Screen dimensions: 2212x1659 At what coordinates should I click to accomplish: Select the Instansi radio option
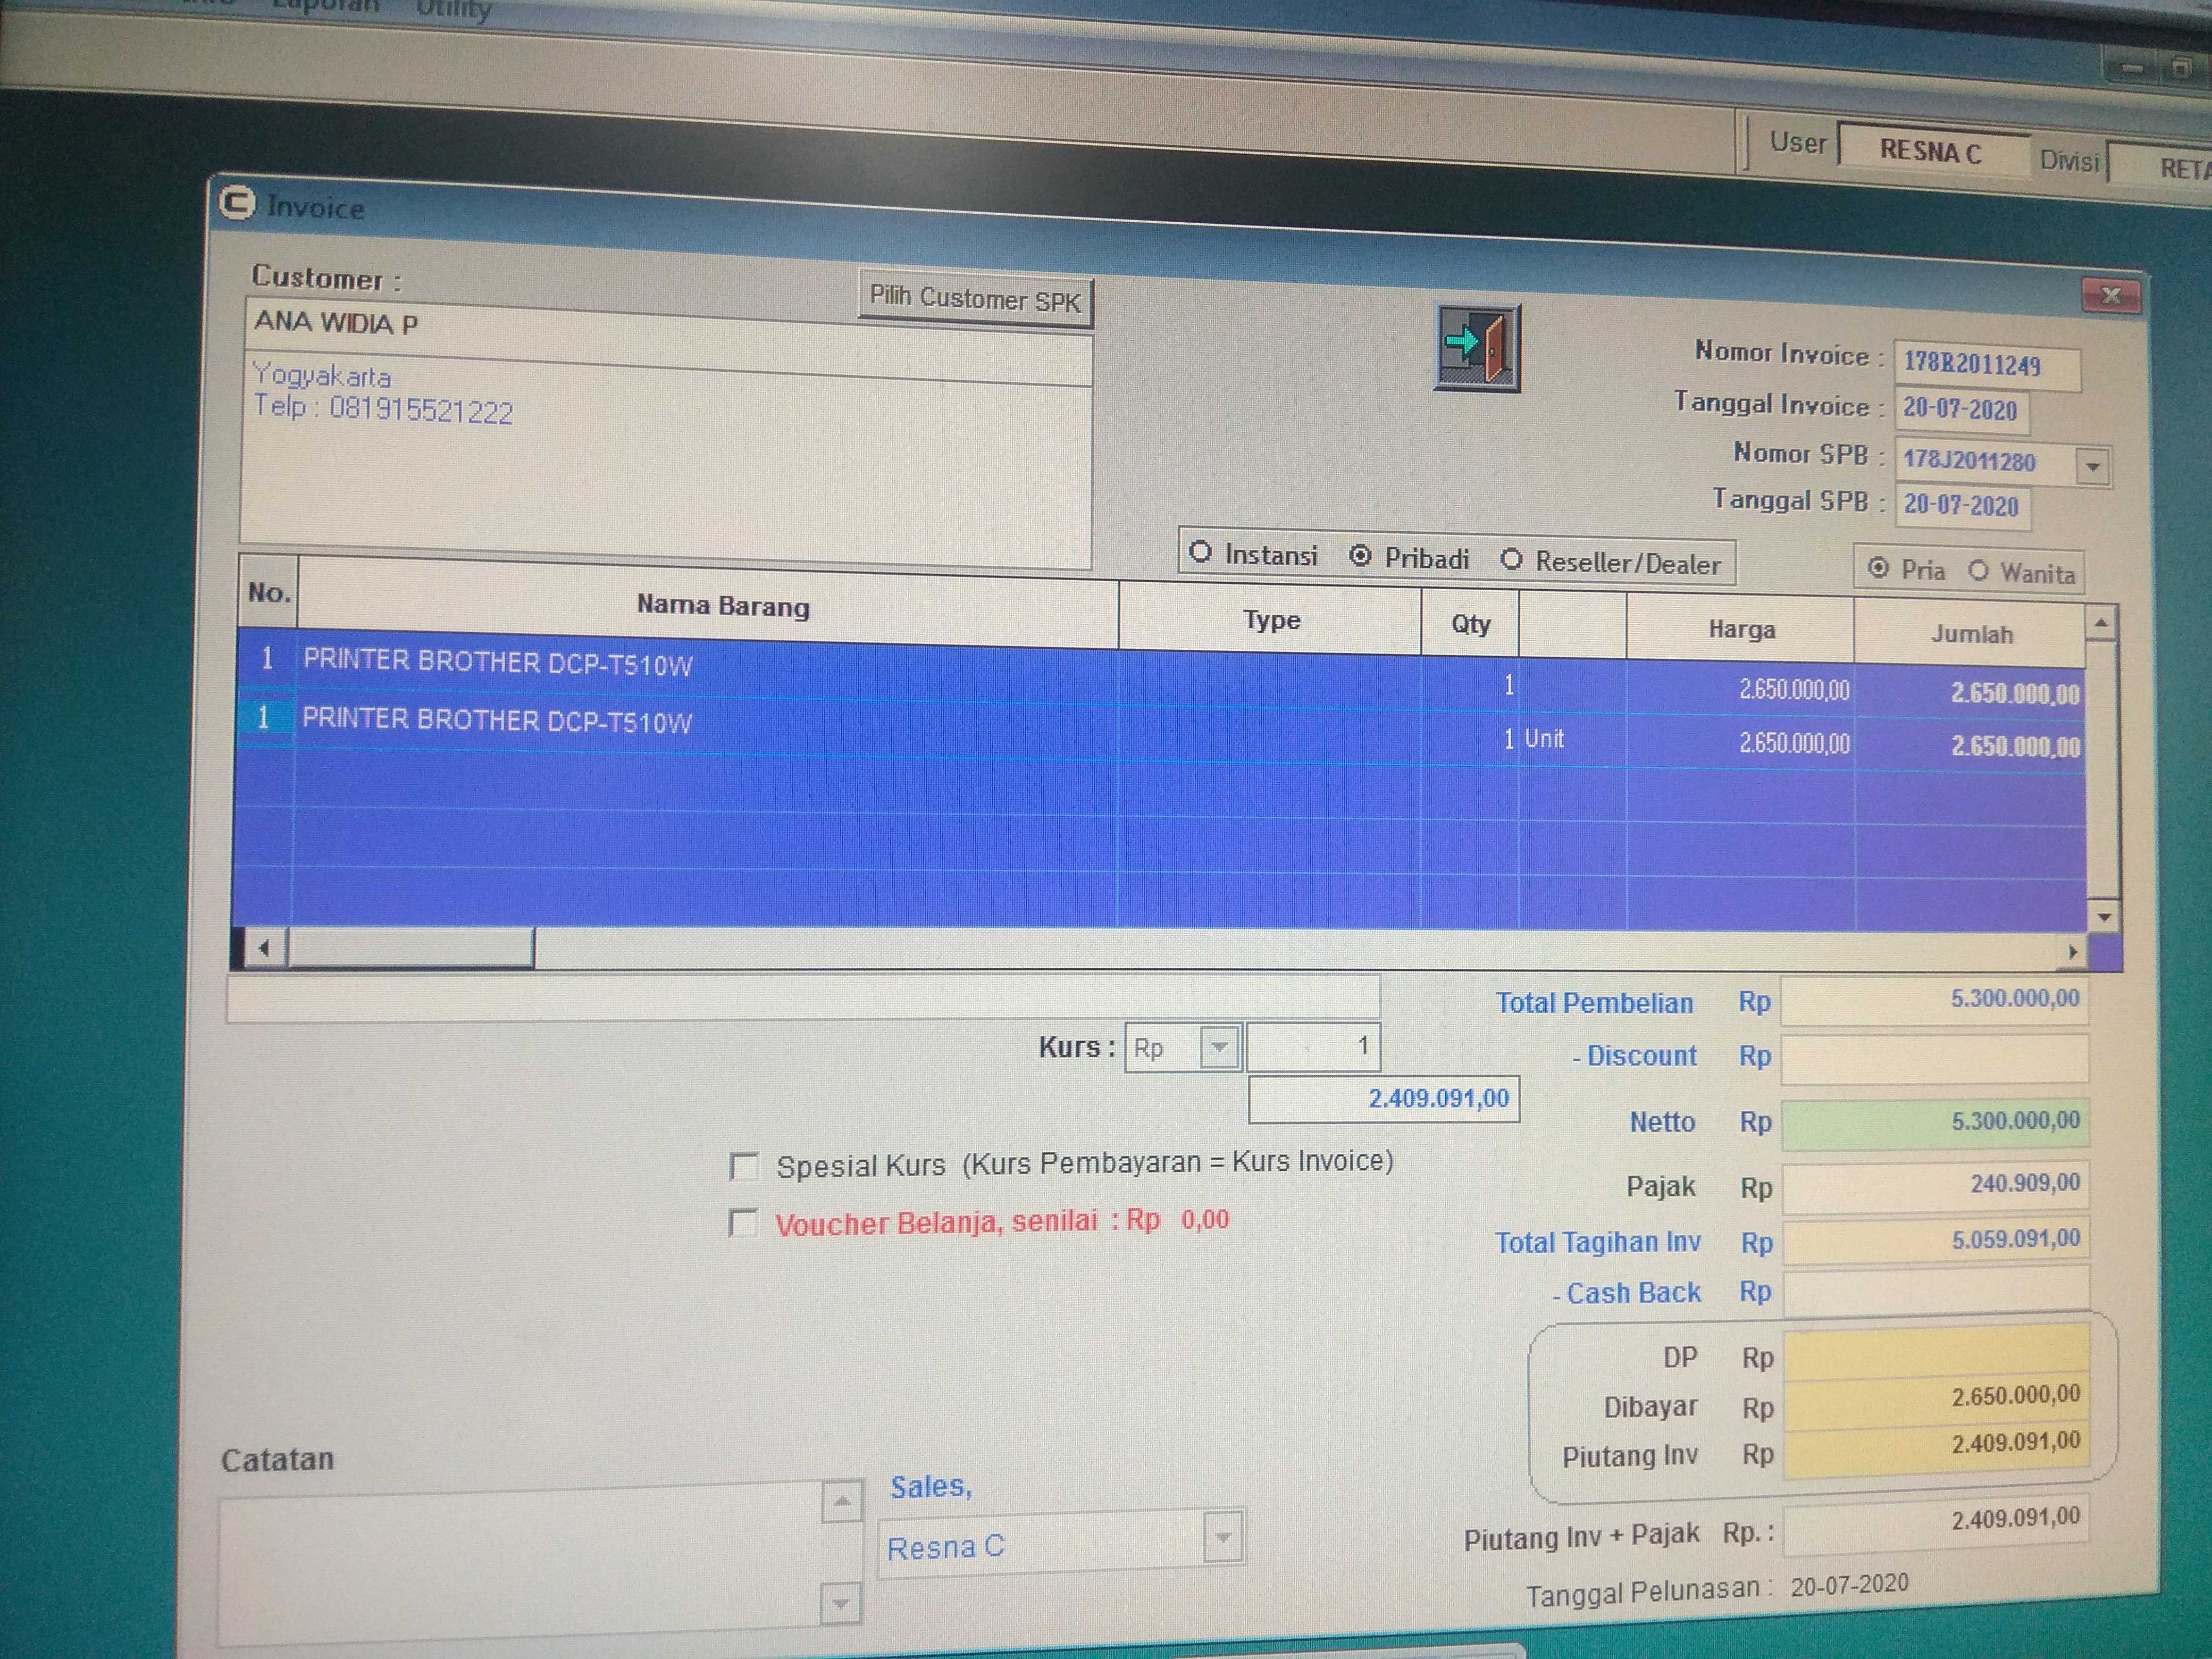coord(1201,553)
